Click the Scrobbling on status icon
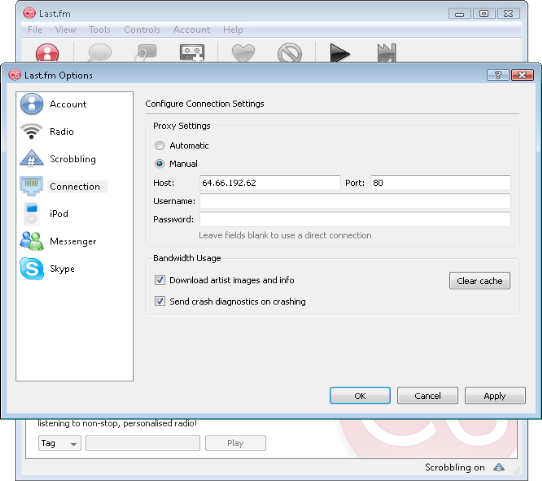 [x=498, y=468]
